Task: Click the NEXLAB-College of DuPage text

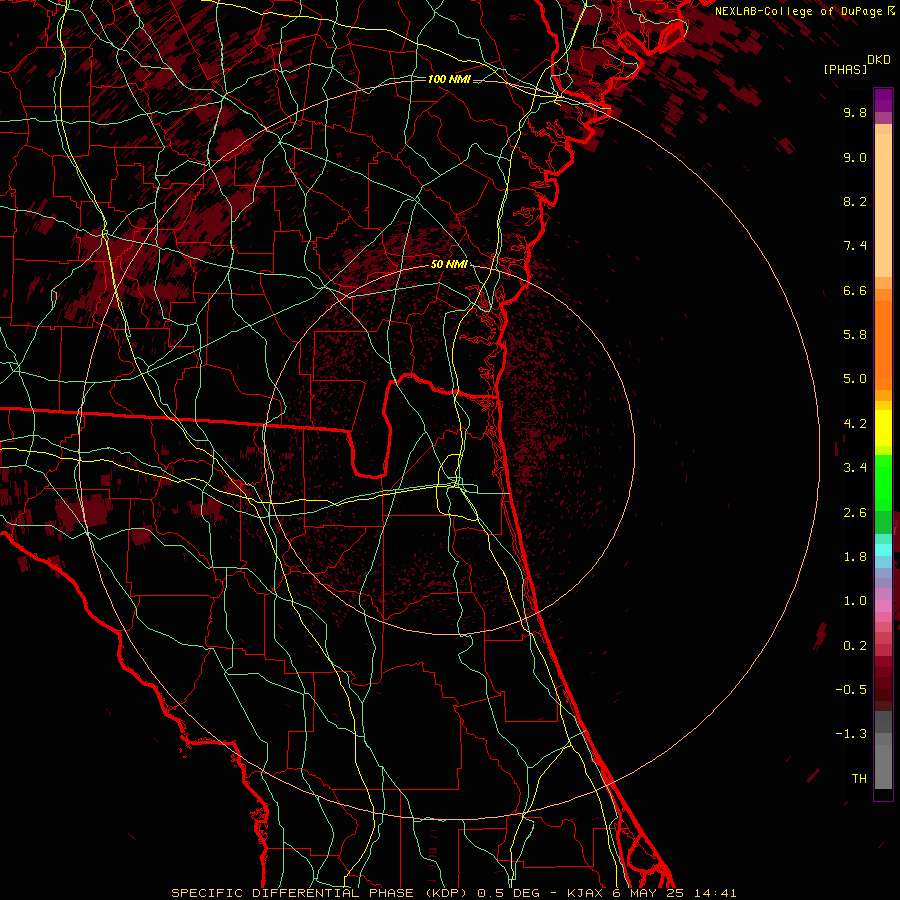Action: [x=797, y=11]
